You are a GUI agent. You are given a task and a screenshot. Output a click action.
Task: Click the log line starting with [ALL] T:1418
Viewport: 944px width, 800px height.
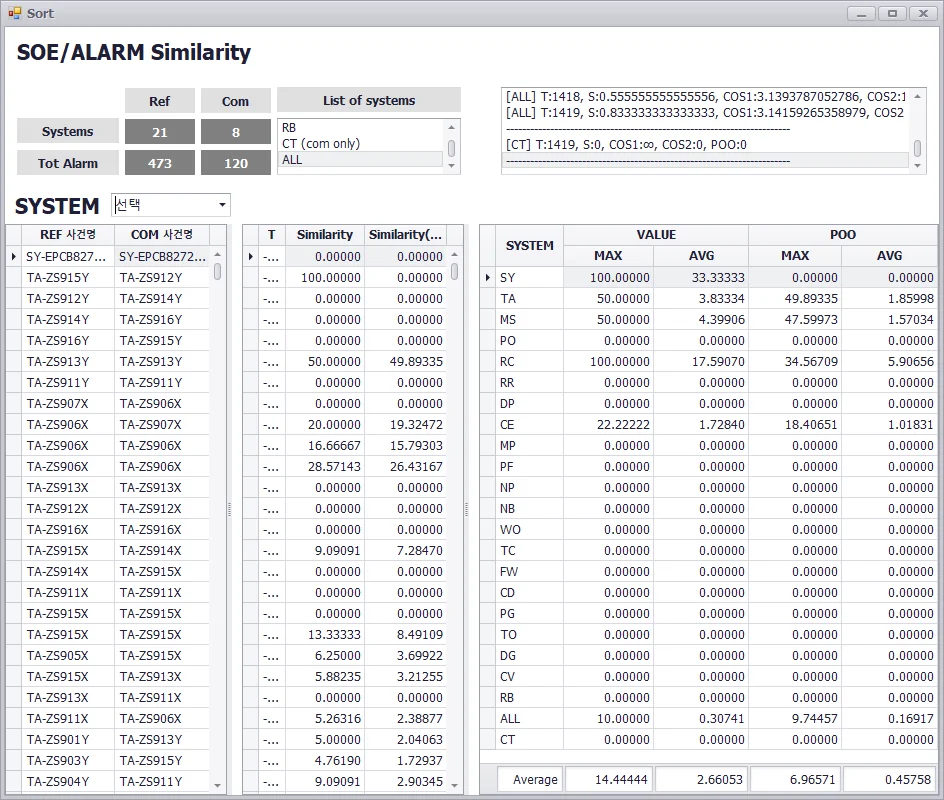(x=706, y=96)
